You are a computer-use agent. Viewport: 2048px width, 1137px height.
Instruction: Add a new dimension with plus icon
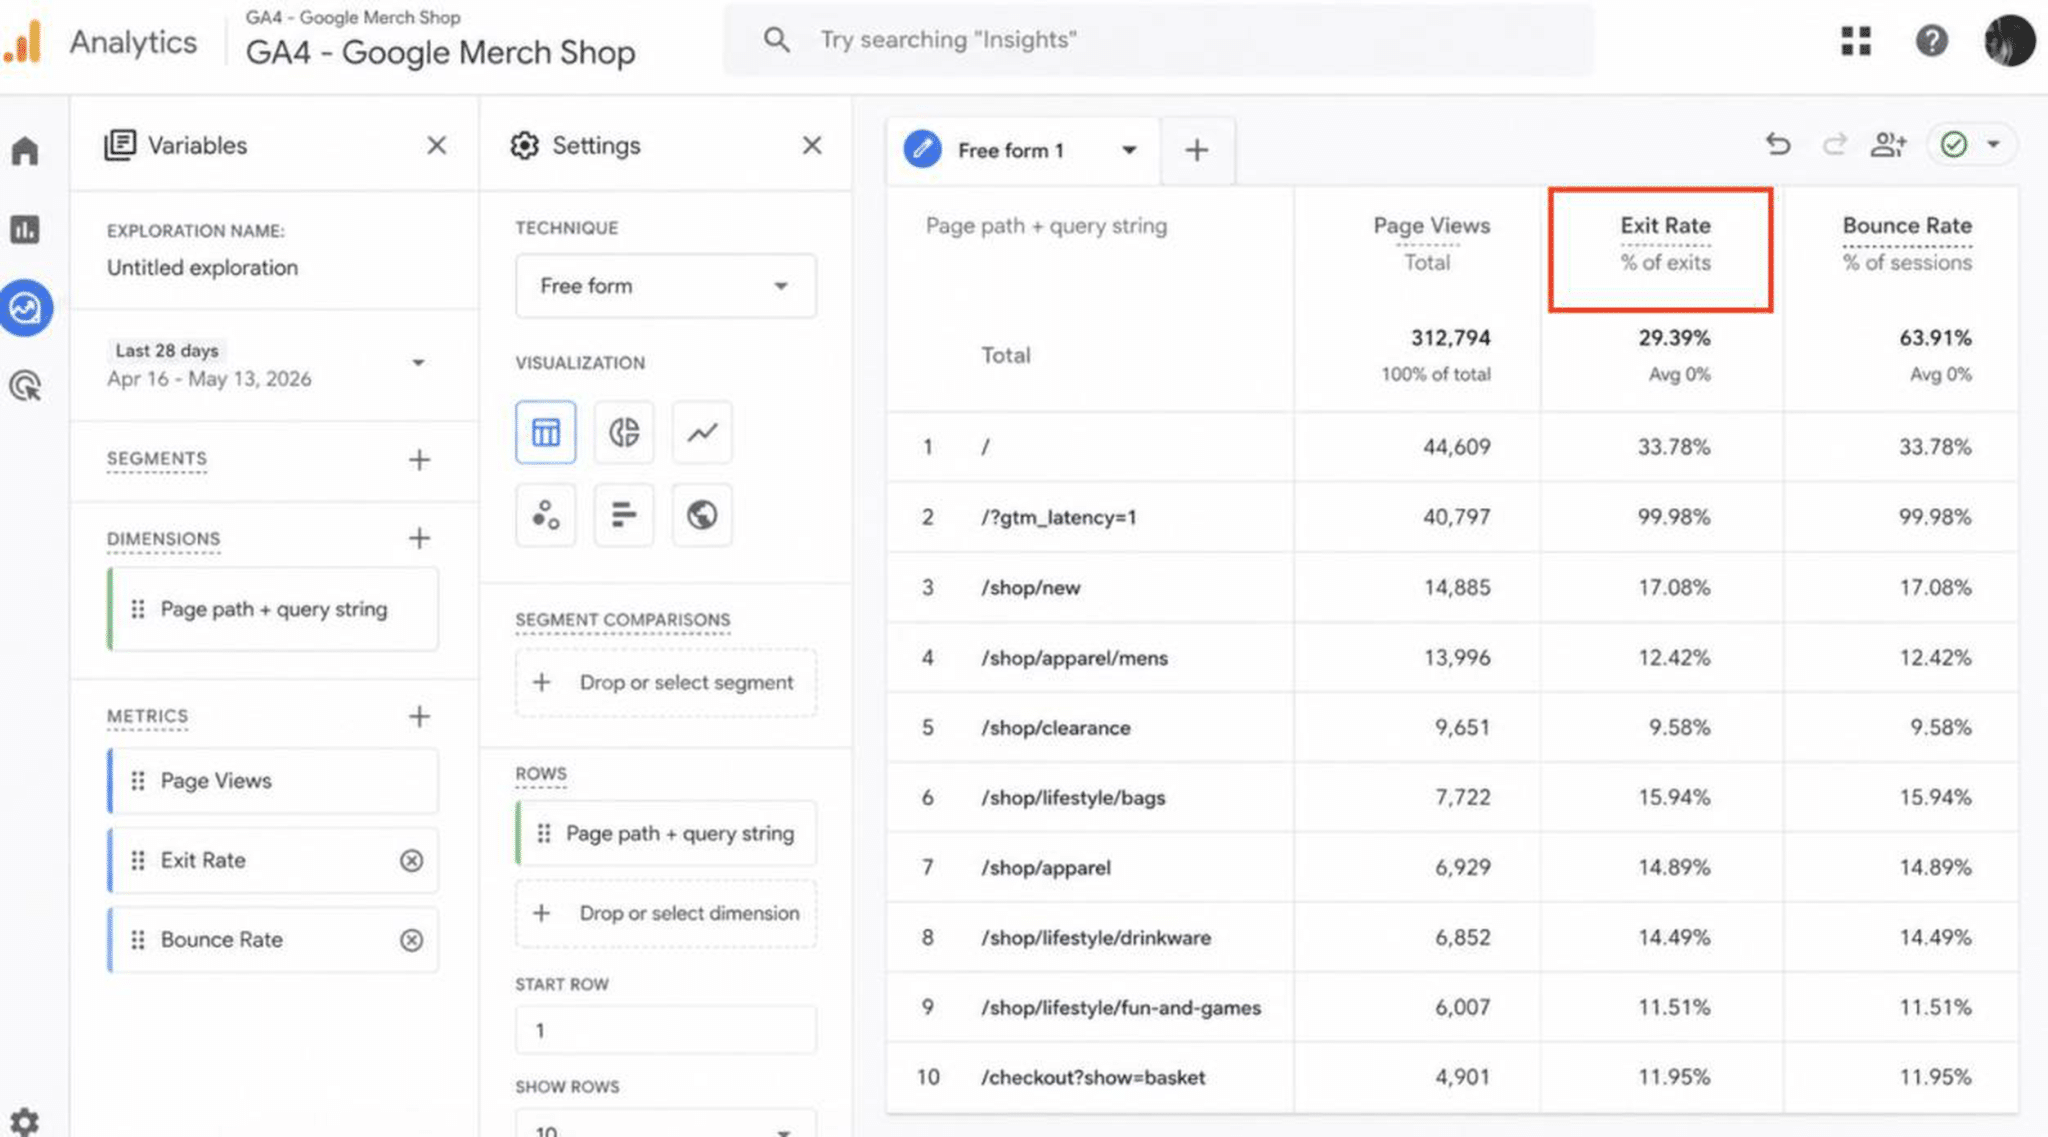coord(419,538)
